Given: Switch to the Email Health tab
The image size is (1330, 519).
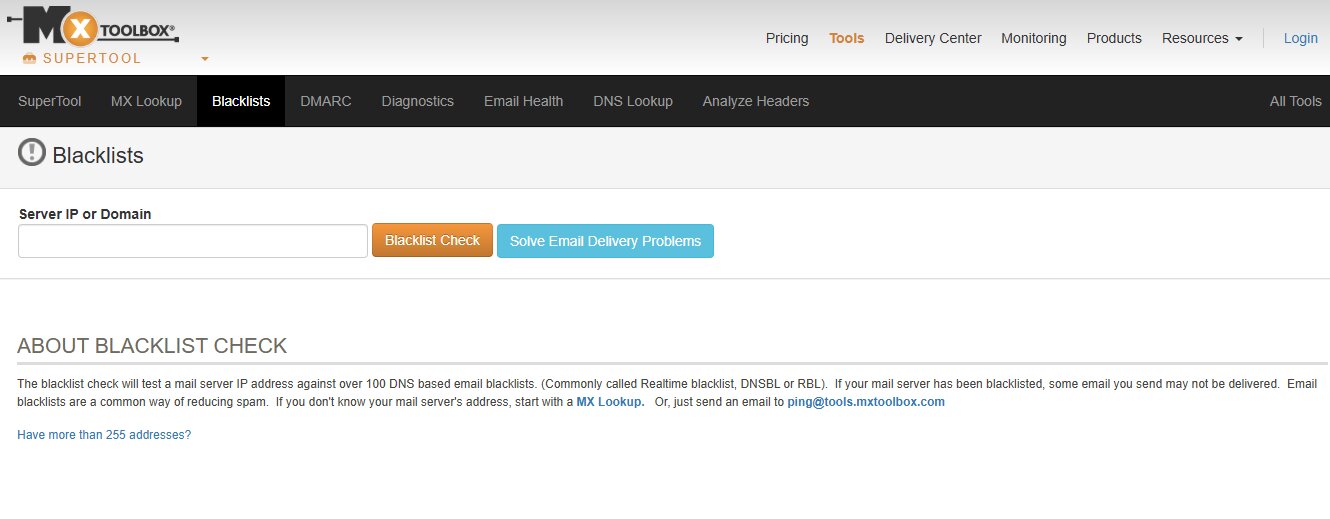Looking at the screenshot, I should click(523, 101).
